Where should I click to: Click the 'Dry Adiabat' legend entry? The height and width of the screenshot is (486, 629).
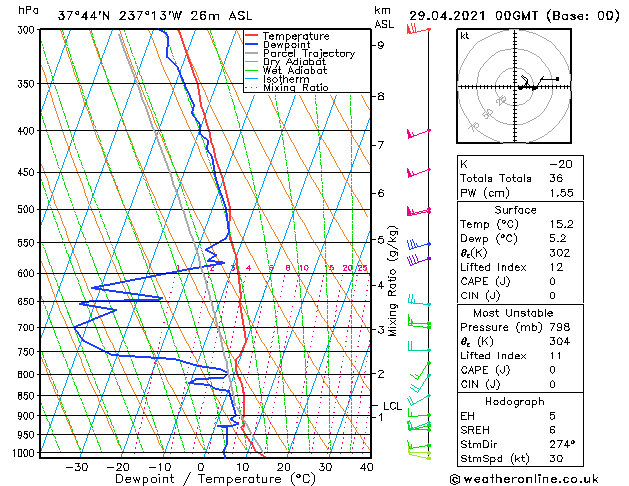294,62
